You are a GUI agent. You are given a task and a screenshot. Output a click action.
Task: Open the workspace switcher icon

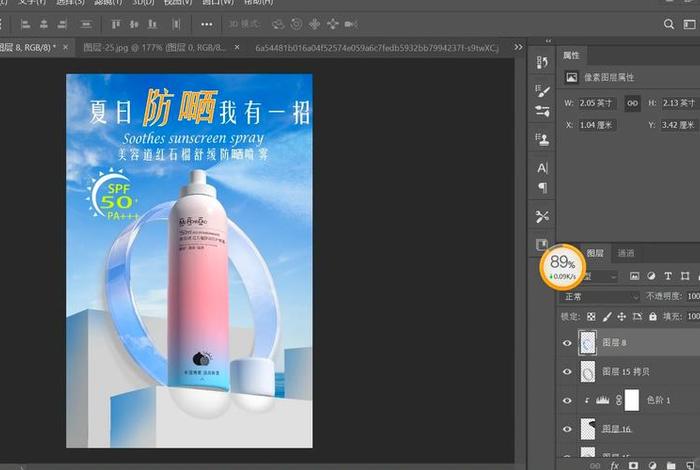tap(689, 24)
